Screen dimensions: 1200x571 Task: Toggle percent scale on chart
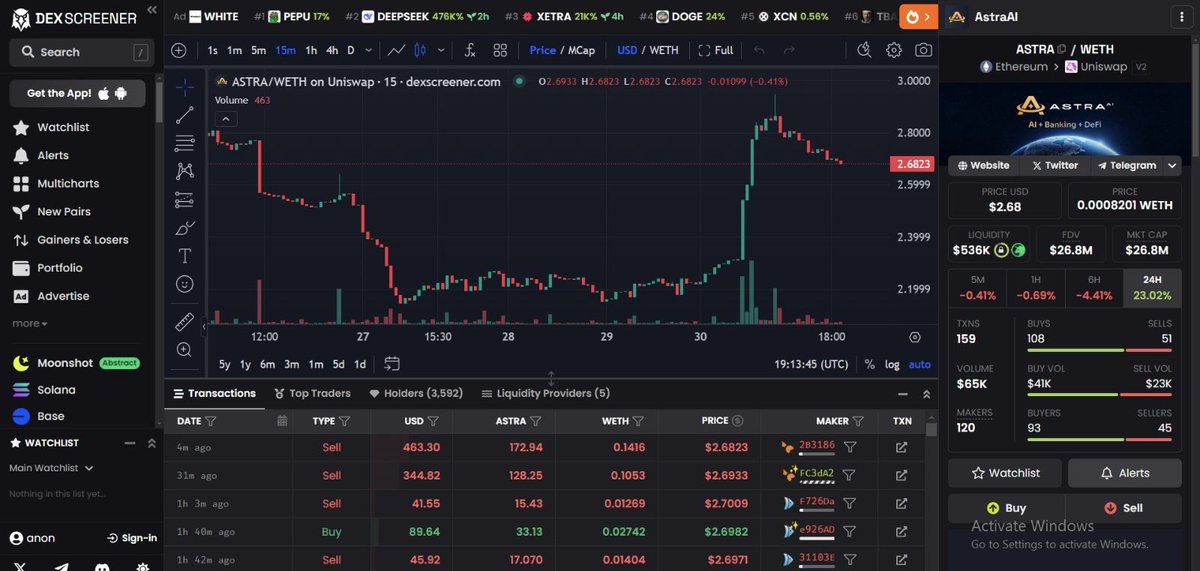[869, 364]
